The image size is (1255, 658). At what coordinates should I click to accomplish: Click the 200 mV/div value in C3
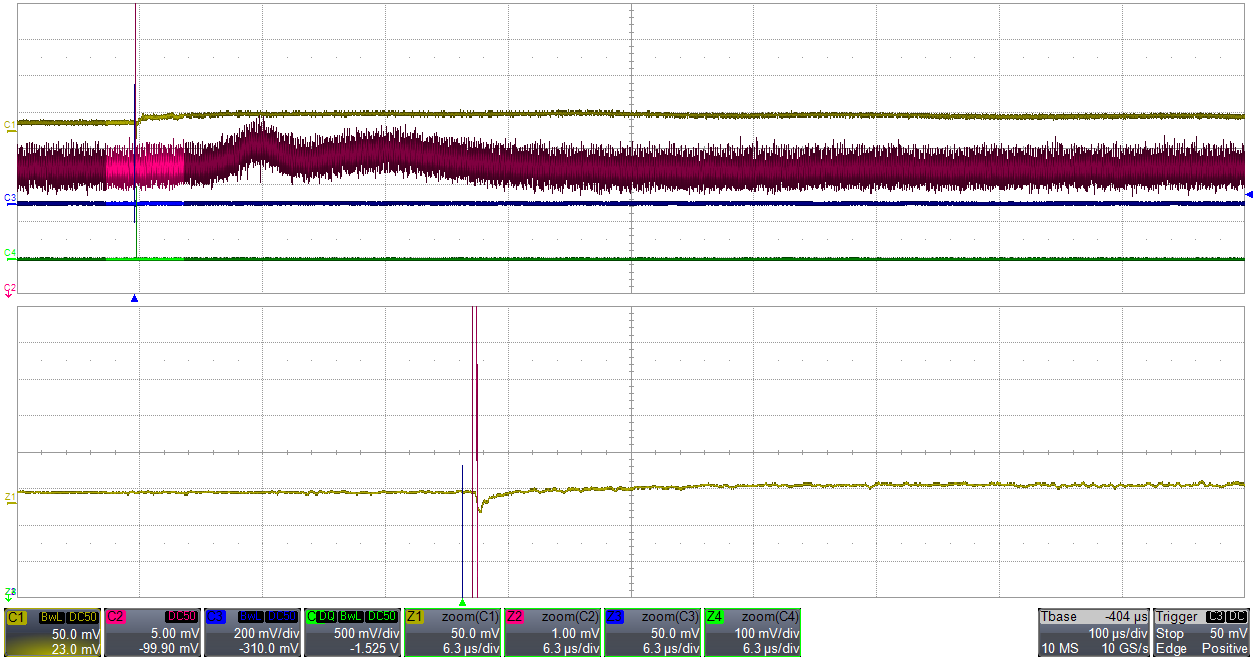267,634
